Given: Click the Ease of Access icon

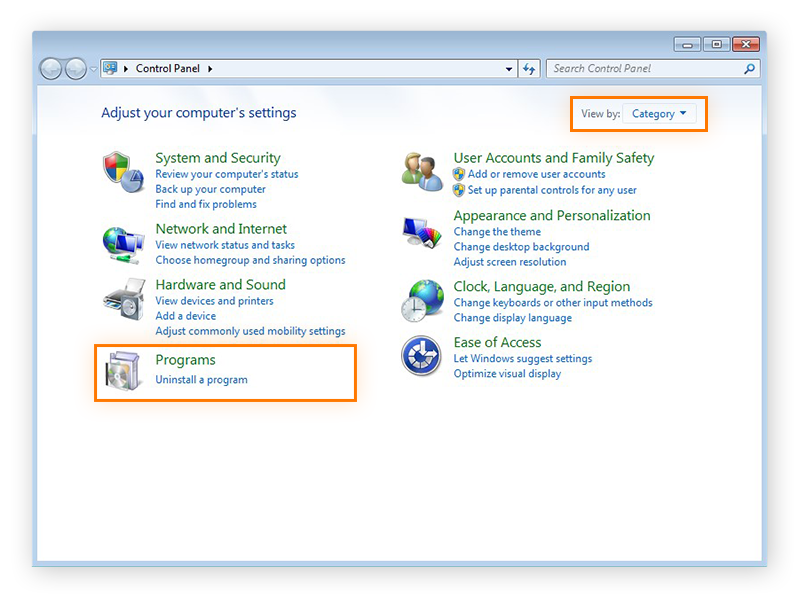Looking at the screenshot, I should click(x=420, y=356).
